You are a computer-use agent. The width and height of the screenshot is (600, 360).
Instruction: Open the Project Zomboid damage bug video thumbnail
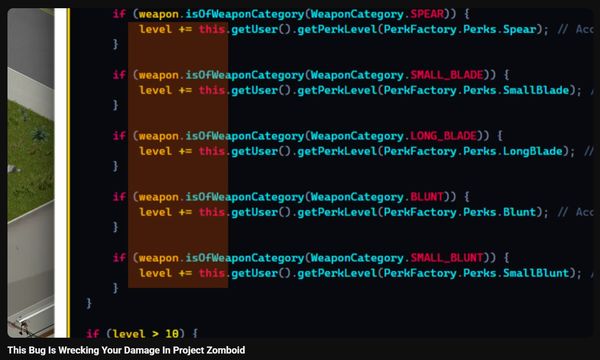tap(300, 173)
